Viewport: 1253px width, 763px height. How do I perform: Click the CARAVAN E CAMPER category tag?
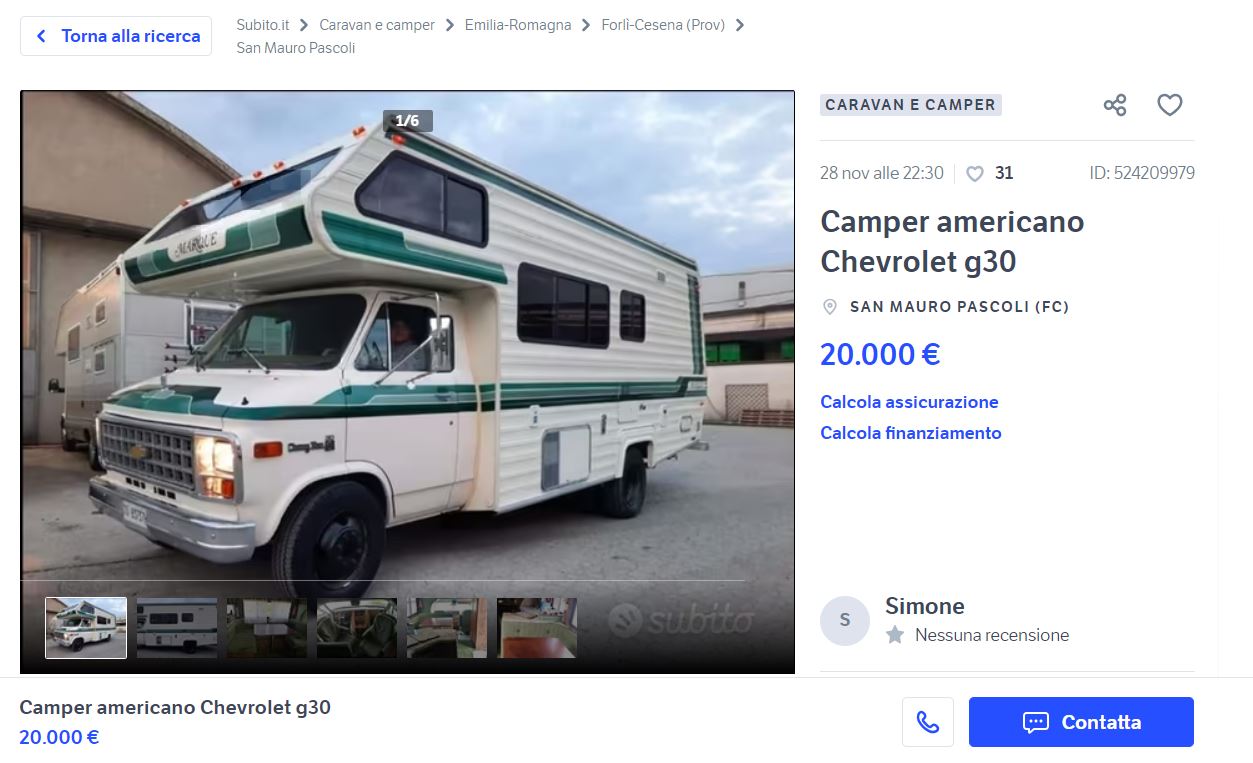(910, 105)
